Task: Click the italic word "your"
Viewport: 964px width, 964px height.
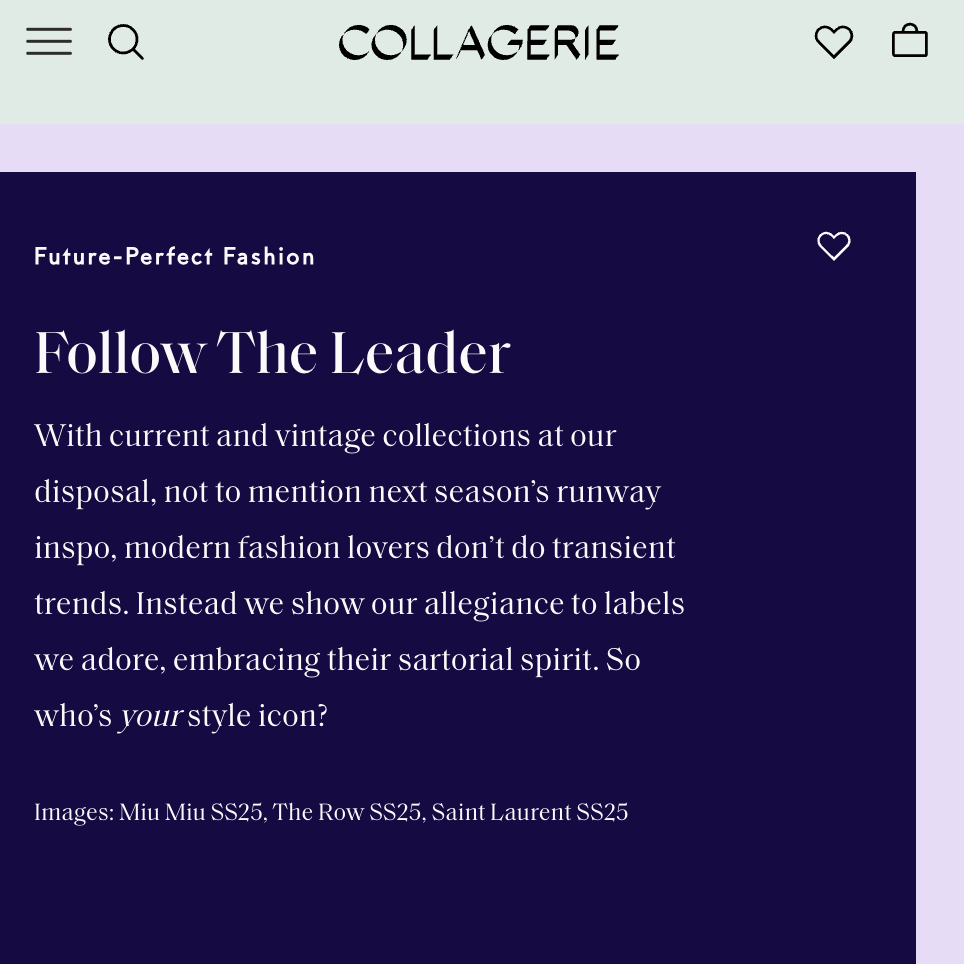Action: [150, 716]
